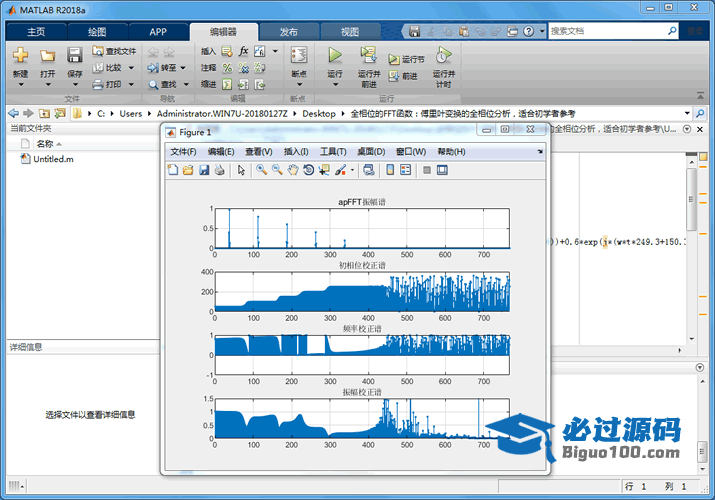
Task: Click Run and Advance (运行并前进) icon
Action: tap(368, 55)
